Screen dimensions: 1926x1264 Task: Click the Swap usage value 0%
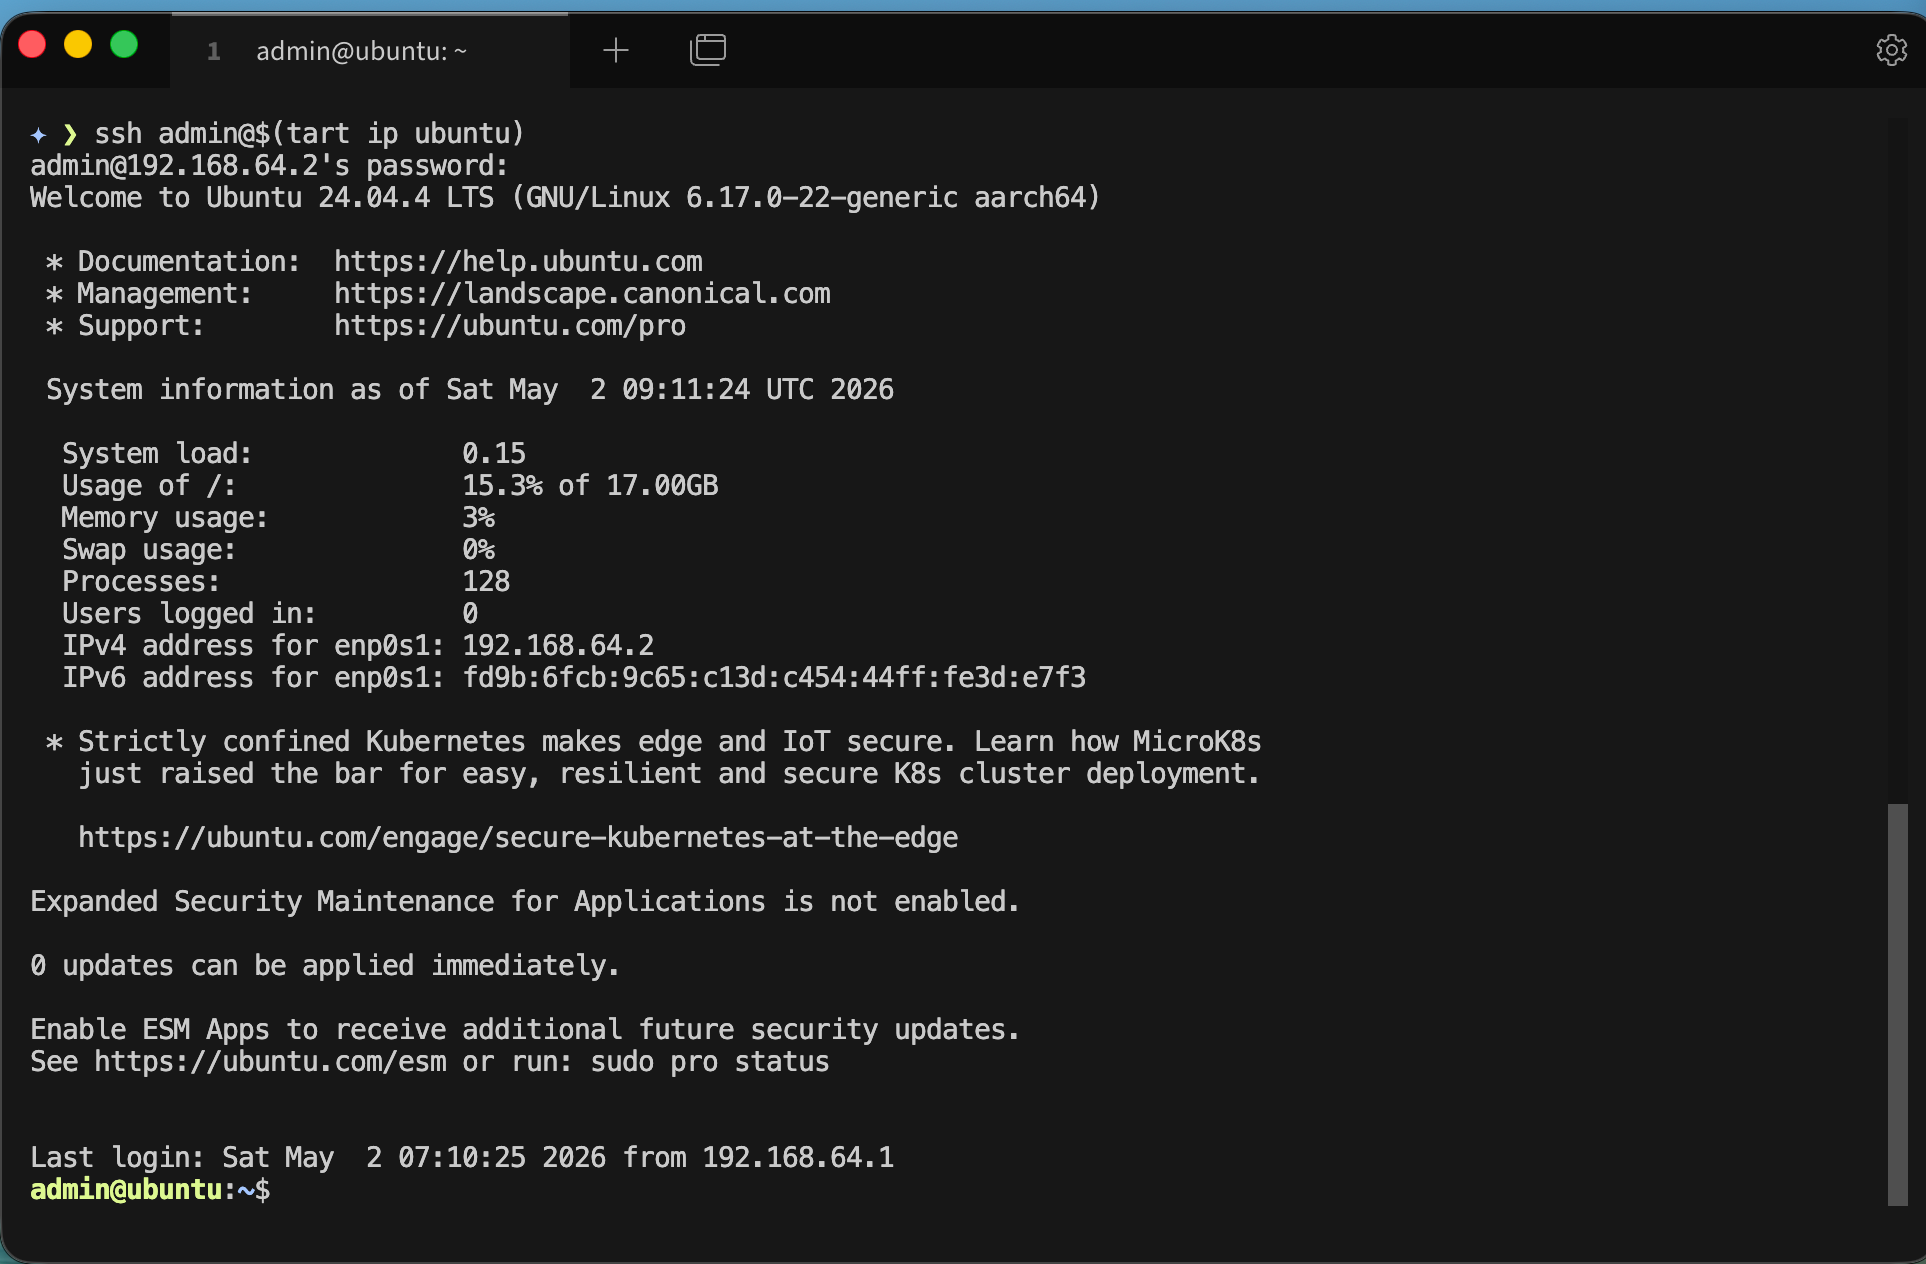point(478,550)
